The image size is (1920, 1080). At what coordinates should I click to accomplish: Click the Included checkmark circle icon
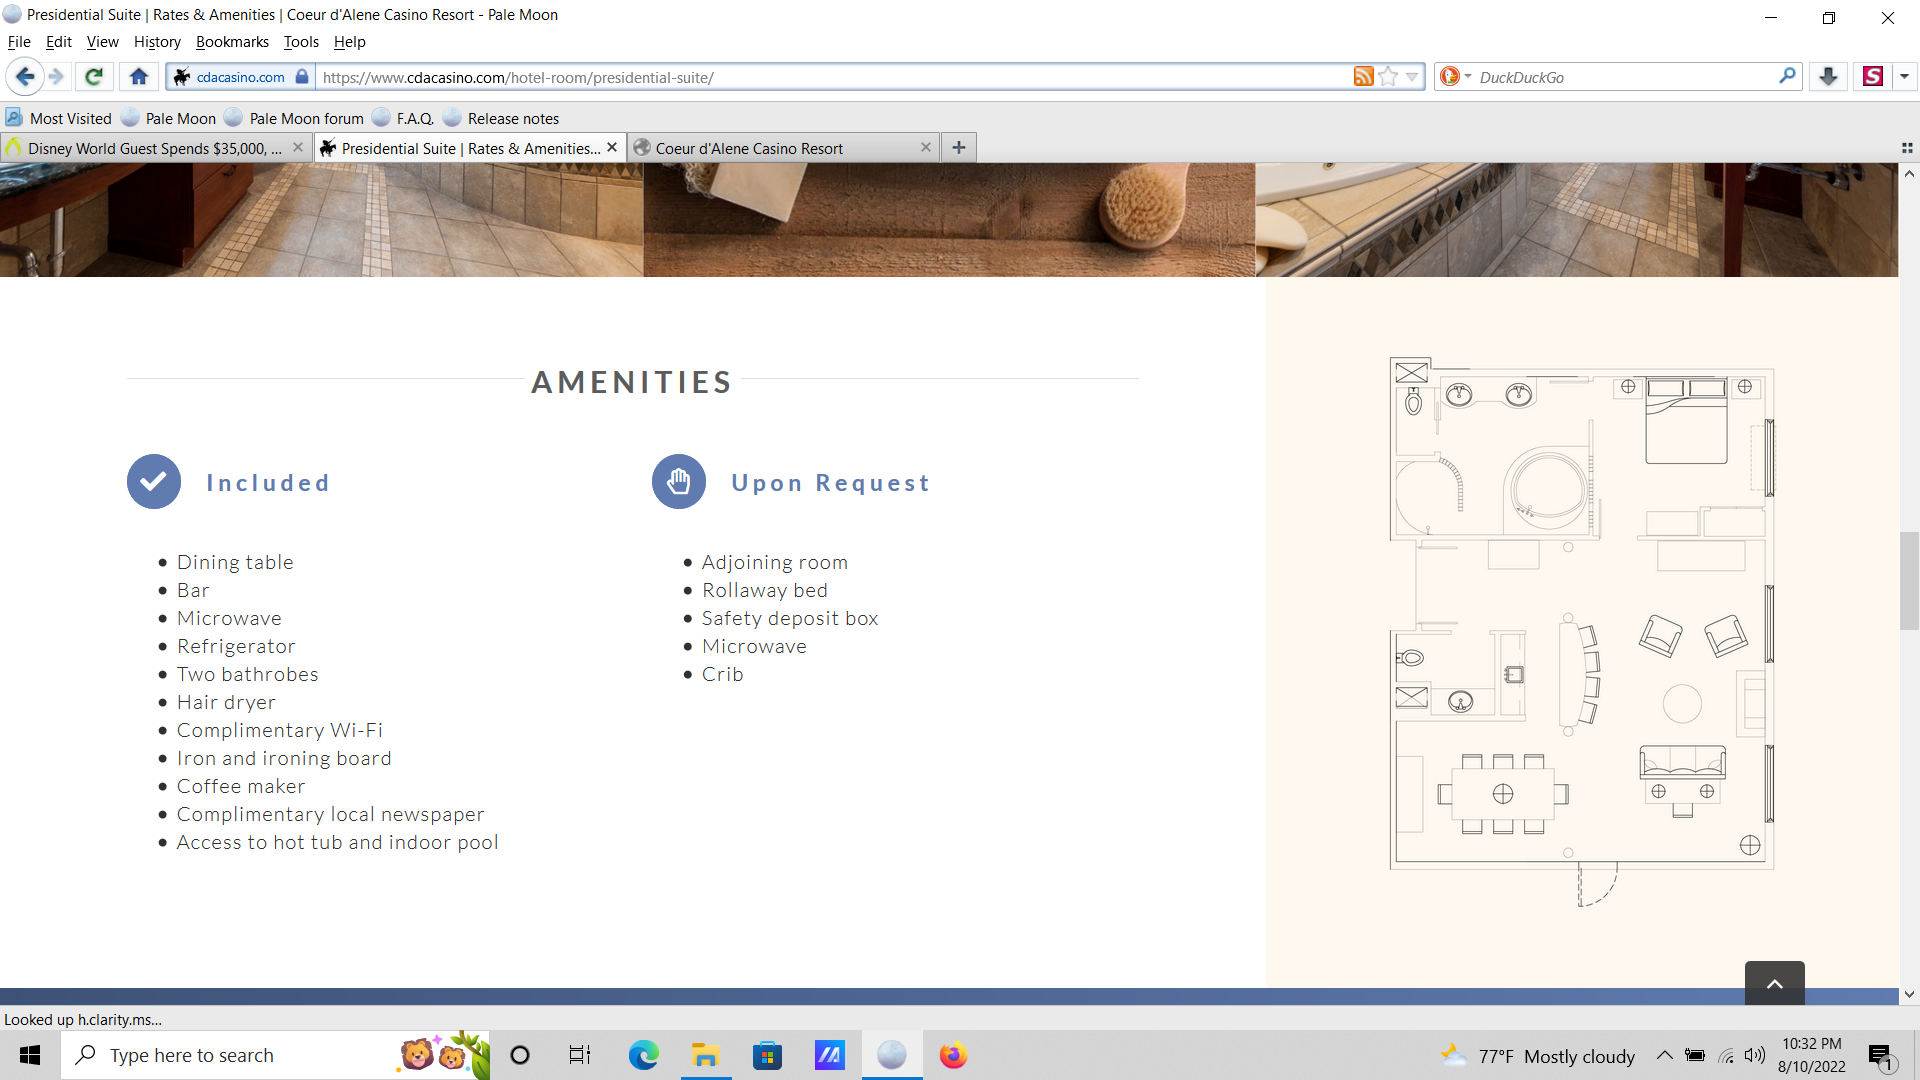[154, 482]
